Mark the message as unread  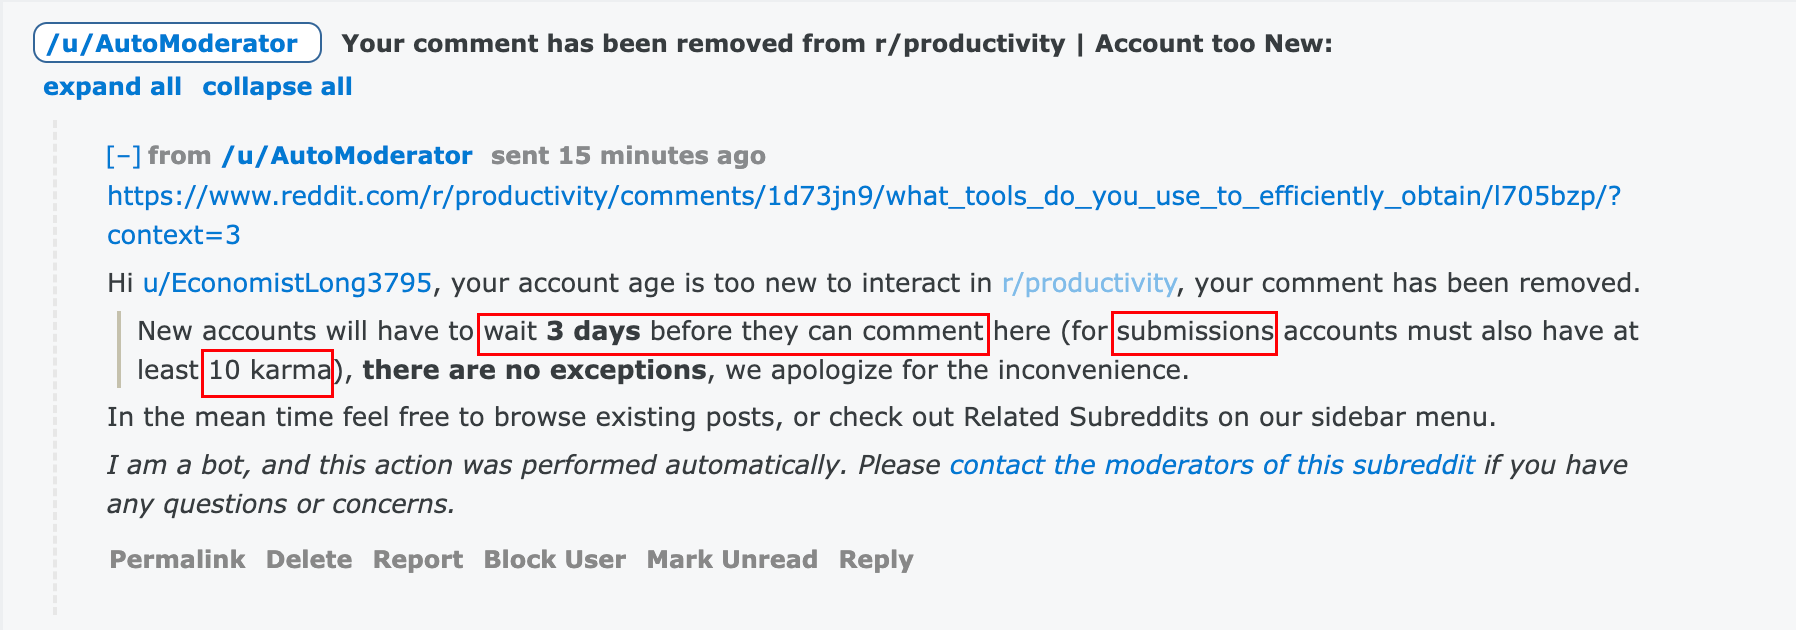click(x=732, y=560)
